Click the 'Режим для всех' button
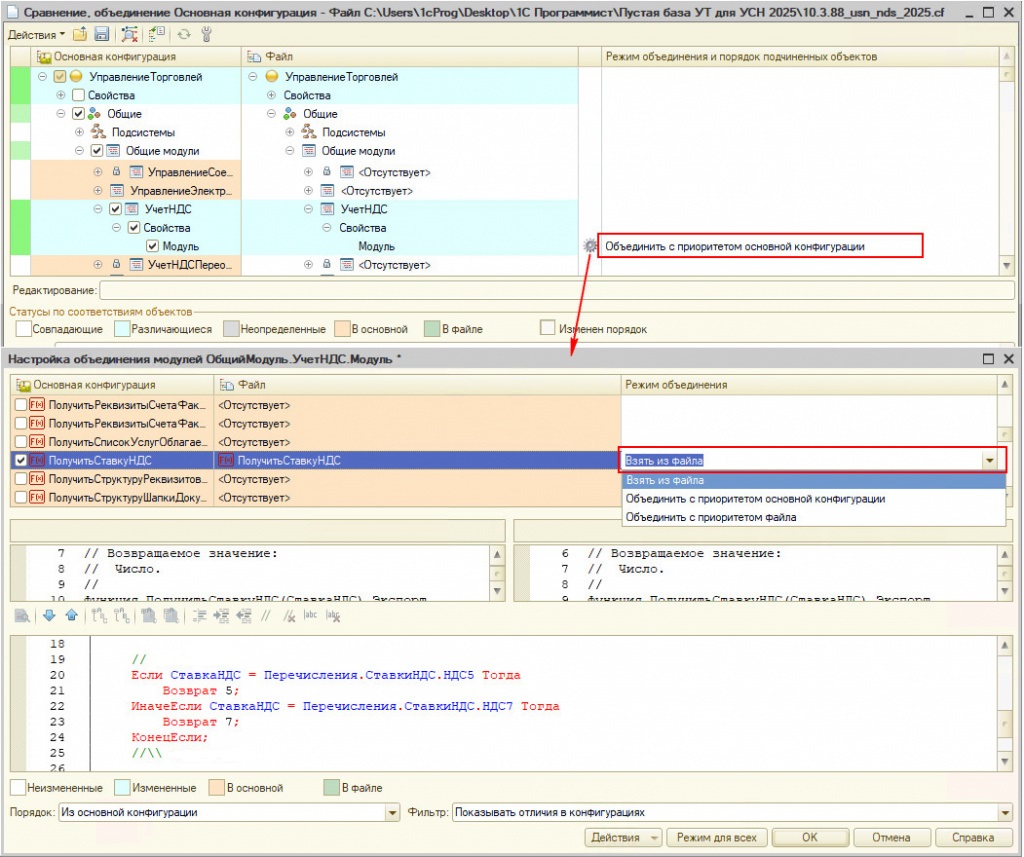Image resolution: width=1024 pixels, height=857 pixels. pyautogui.click(x=716, y=837)
